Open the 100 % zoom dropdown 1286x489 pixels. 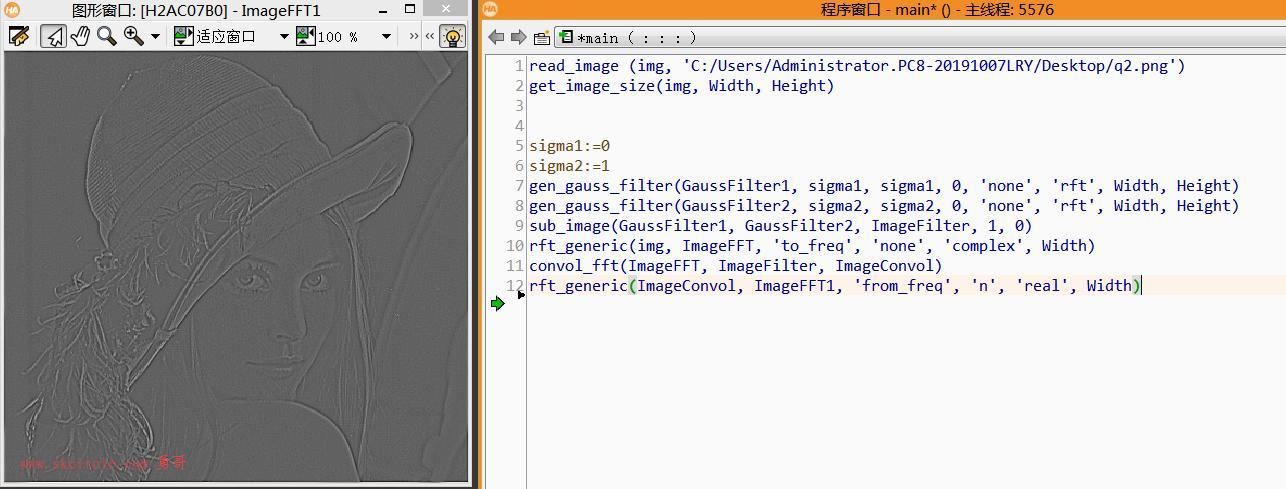pyautogui.click(x=386, y=37)
